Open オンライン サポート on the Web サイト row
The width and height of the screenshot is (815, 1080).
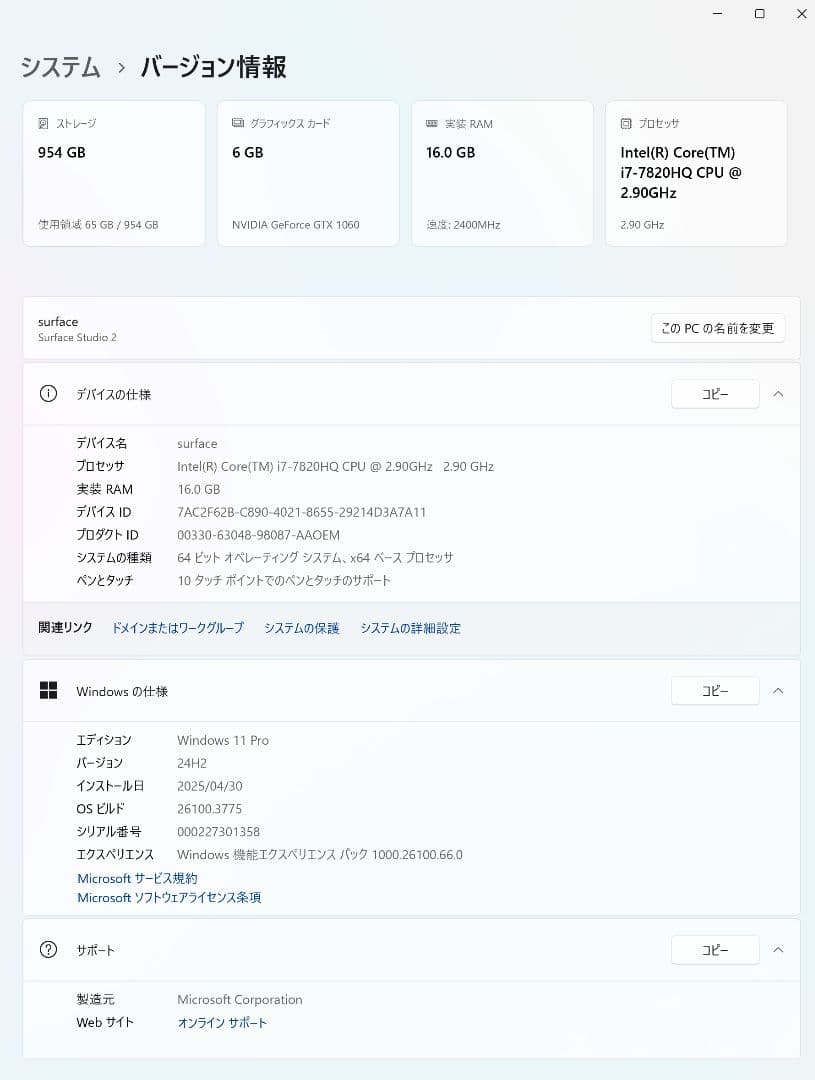(222, 1022)
